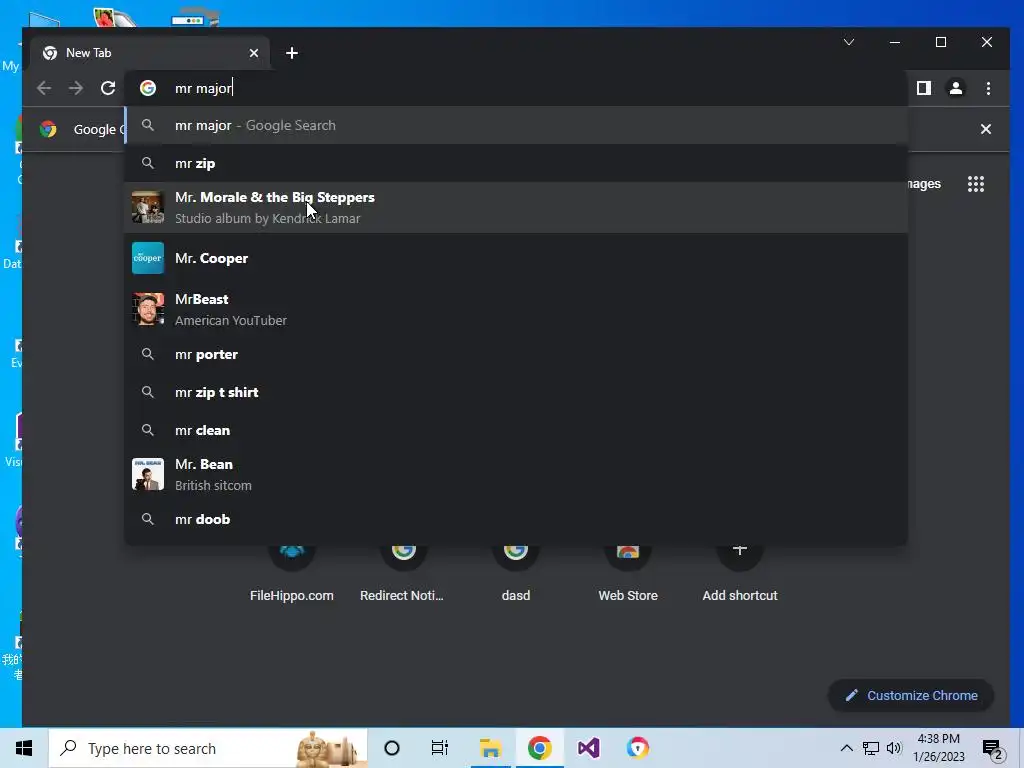The image size is (1024, 768).
Task: Open the Redirect Noti... shortcut
Action: pyautogui.click(x=404, y=571)
